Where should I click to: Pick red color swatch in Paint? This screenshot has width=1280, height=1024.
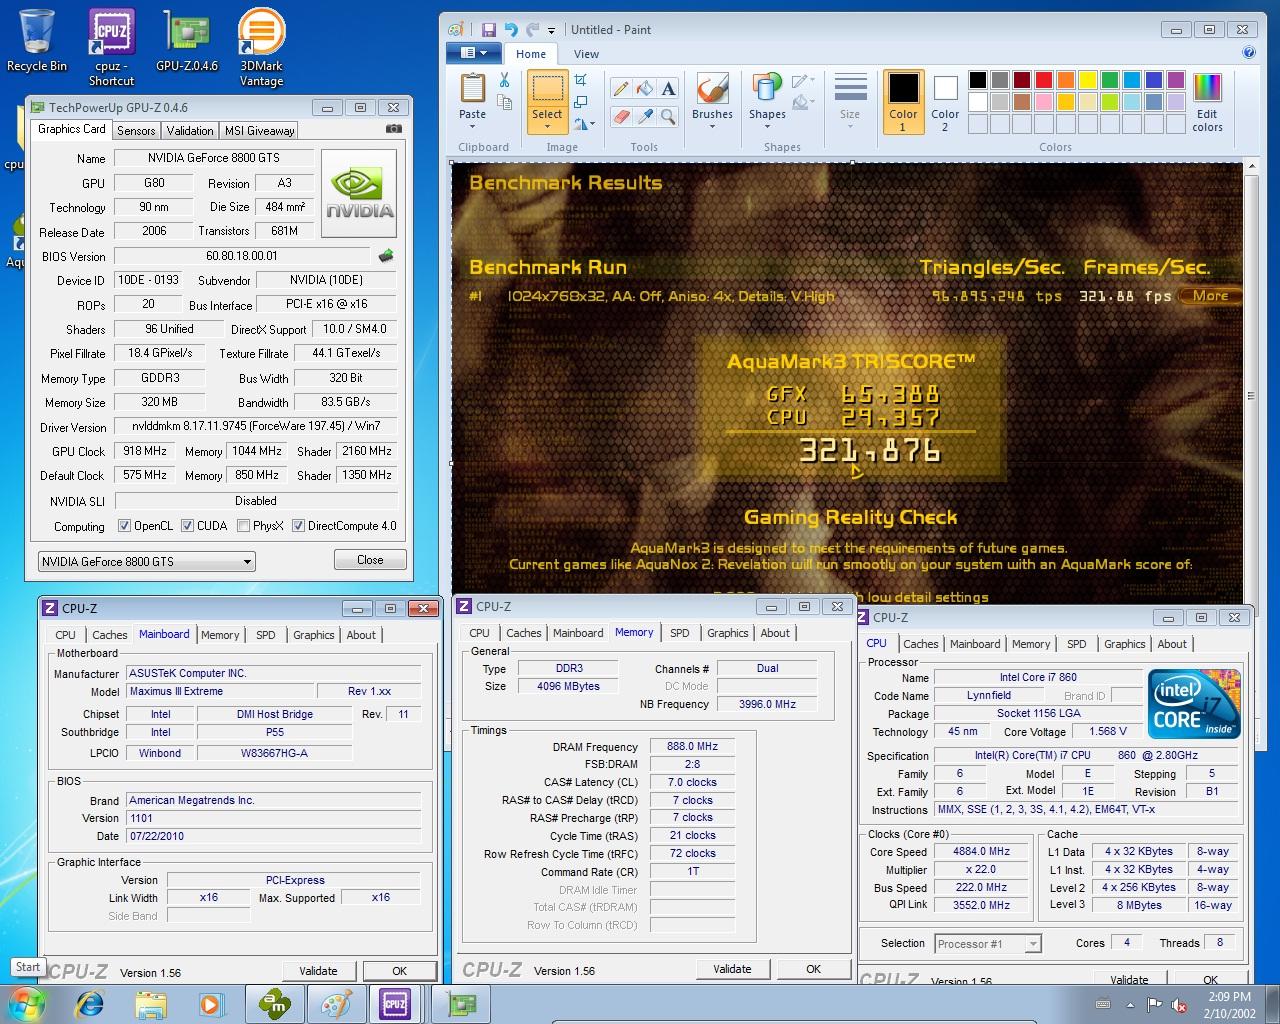click(x=1043, y=80)
